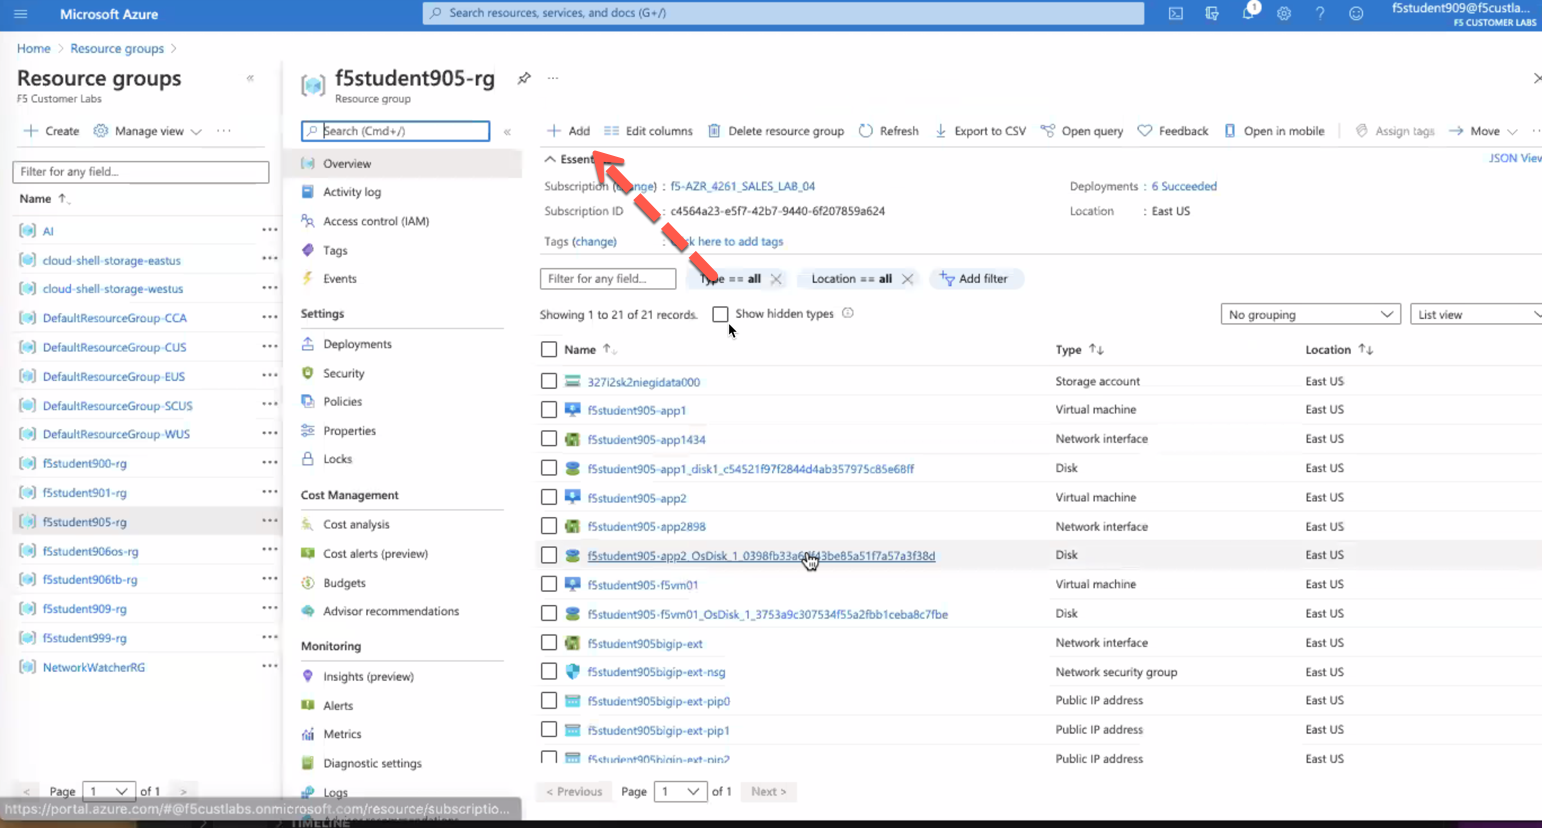Click Open query in the command bar

tap(1082, 131)
